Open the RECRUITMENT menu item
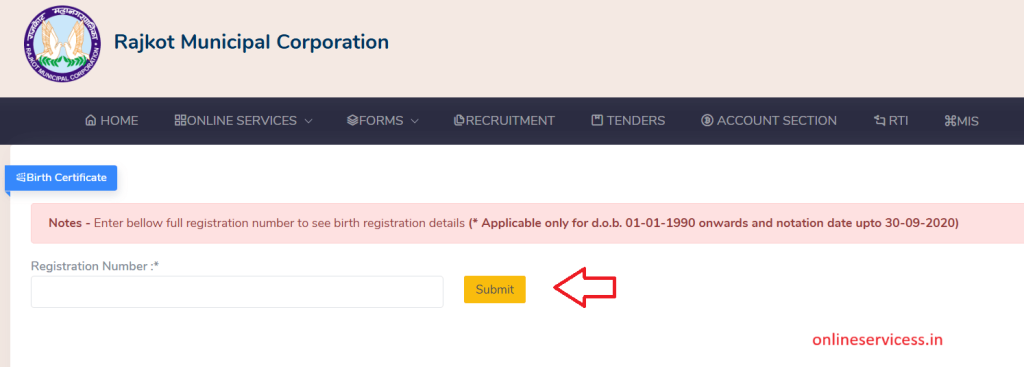Image resolution: width=1024 pixels, height=367 pixels. (x=504, y=121)
